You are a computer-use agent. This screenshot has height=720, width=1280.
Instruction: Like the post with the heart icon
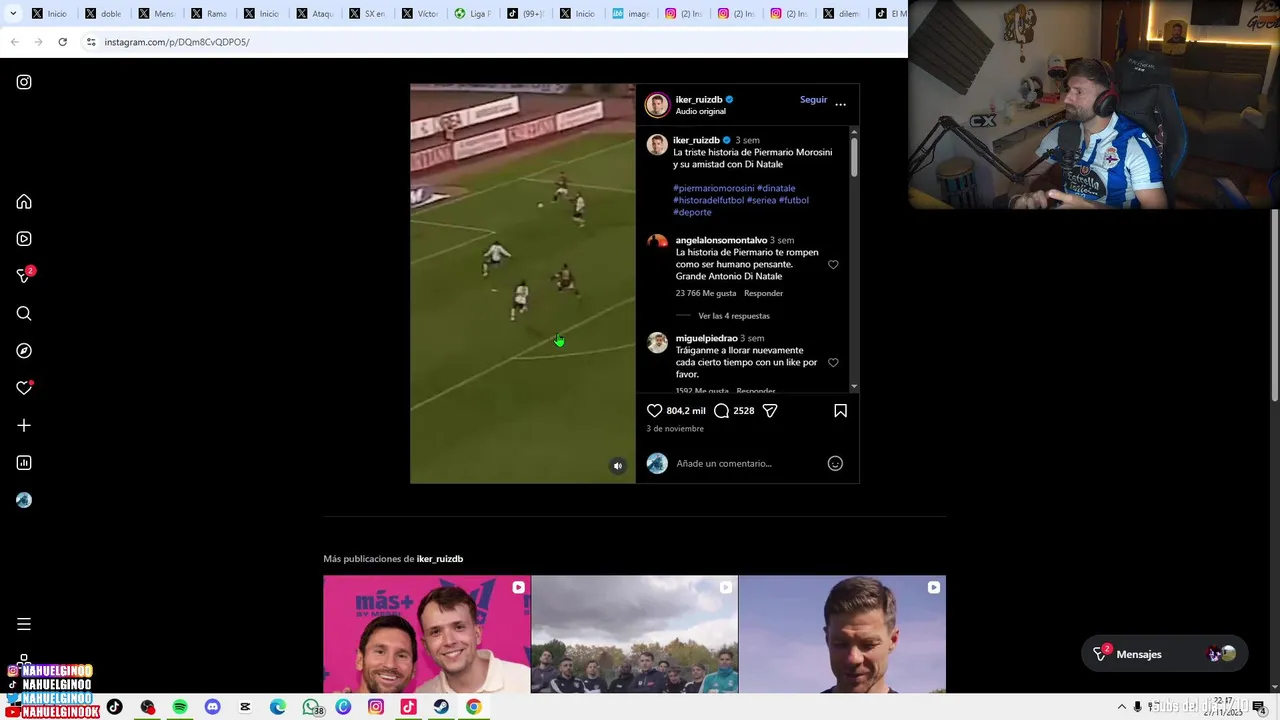pos(654,411)
